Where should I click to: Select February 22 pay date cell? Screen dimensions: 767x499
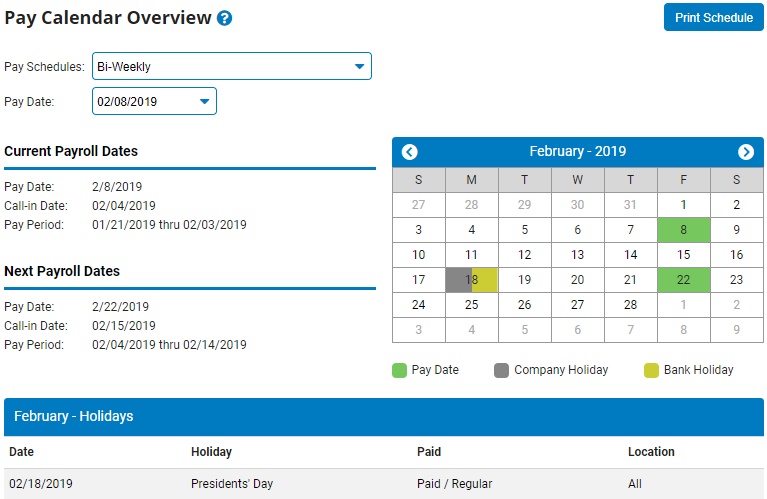tap(684, 280)
